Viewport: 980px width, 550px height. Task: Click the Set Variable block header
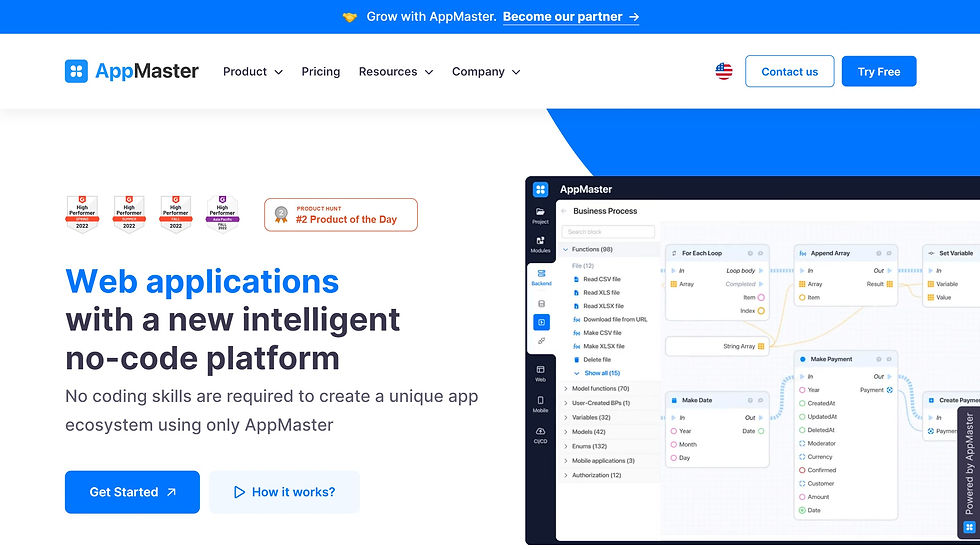(951, 253)
